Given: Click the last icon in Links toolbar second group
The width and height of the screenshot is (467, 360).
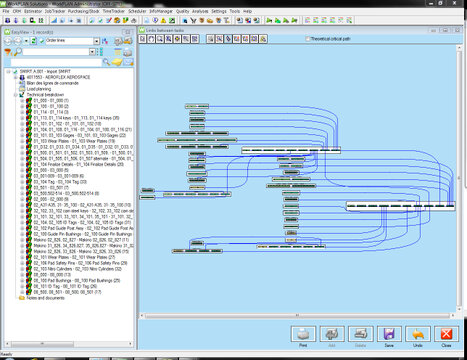Looking at the screenshot, I should click(263, 39).
